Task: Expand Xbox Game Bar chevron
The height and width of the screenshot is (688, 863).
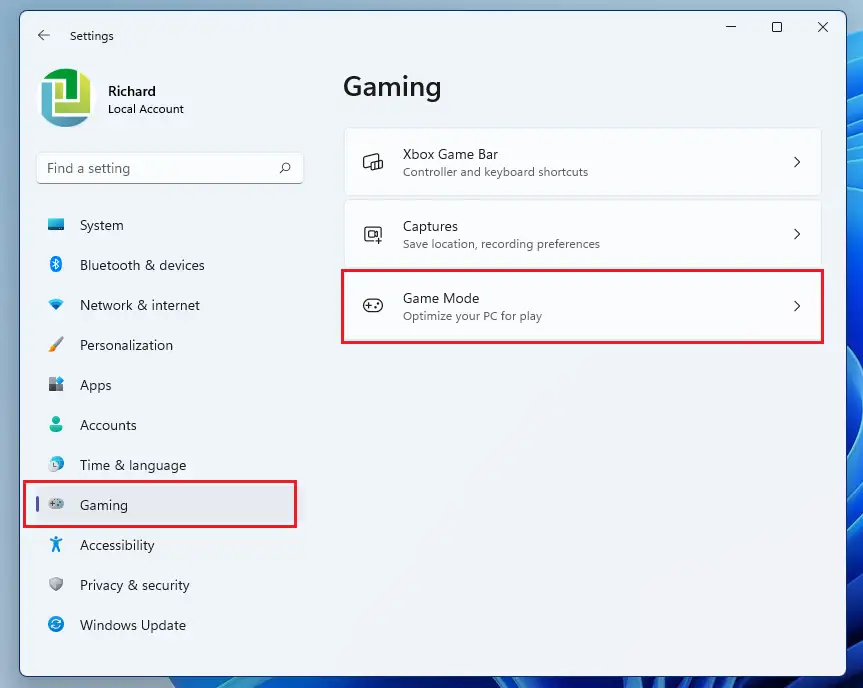Action: (796, 162)
